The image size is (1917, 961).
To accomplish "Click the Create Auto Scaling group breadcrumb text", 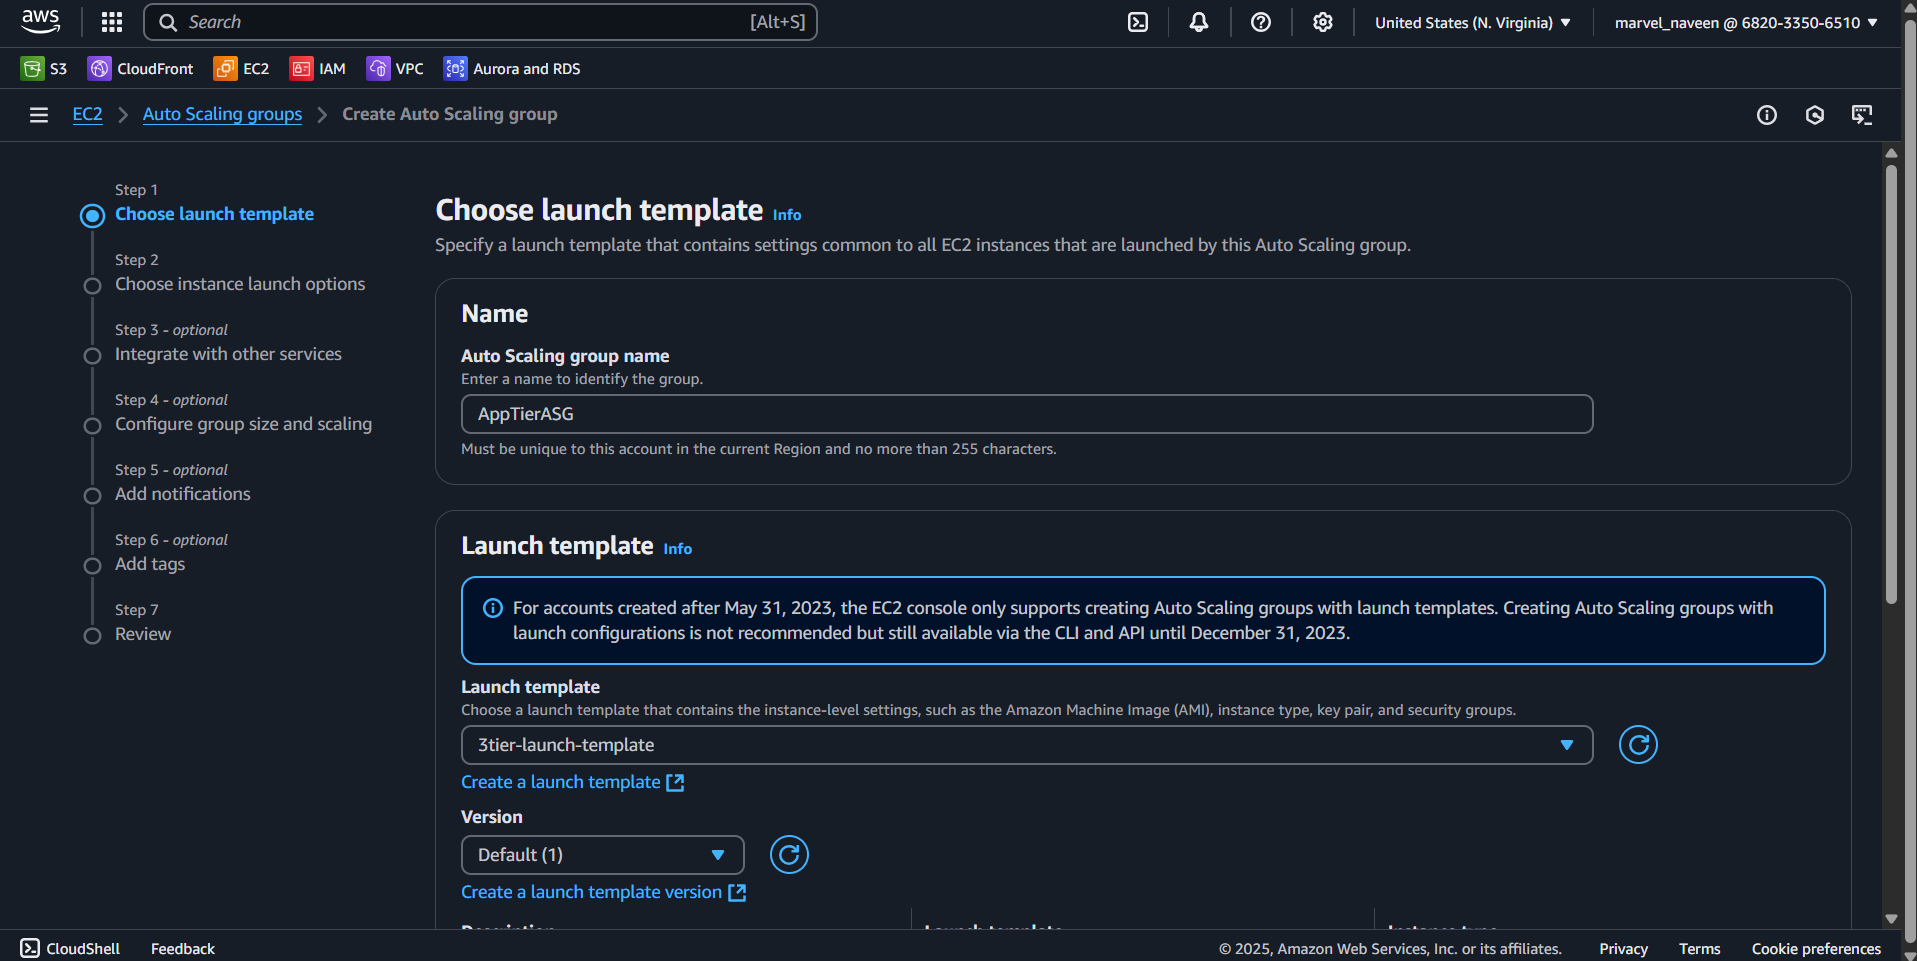I will (x=450, y=114).
